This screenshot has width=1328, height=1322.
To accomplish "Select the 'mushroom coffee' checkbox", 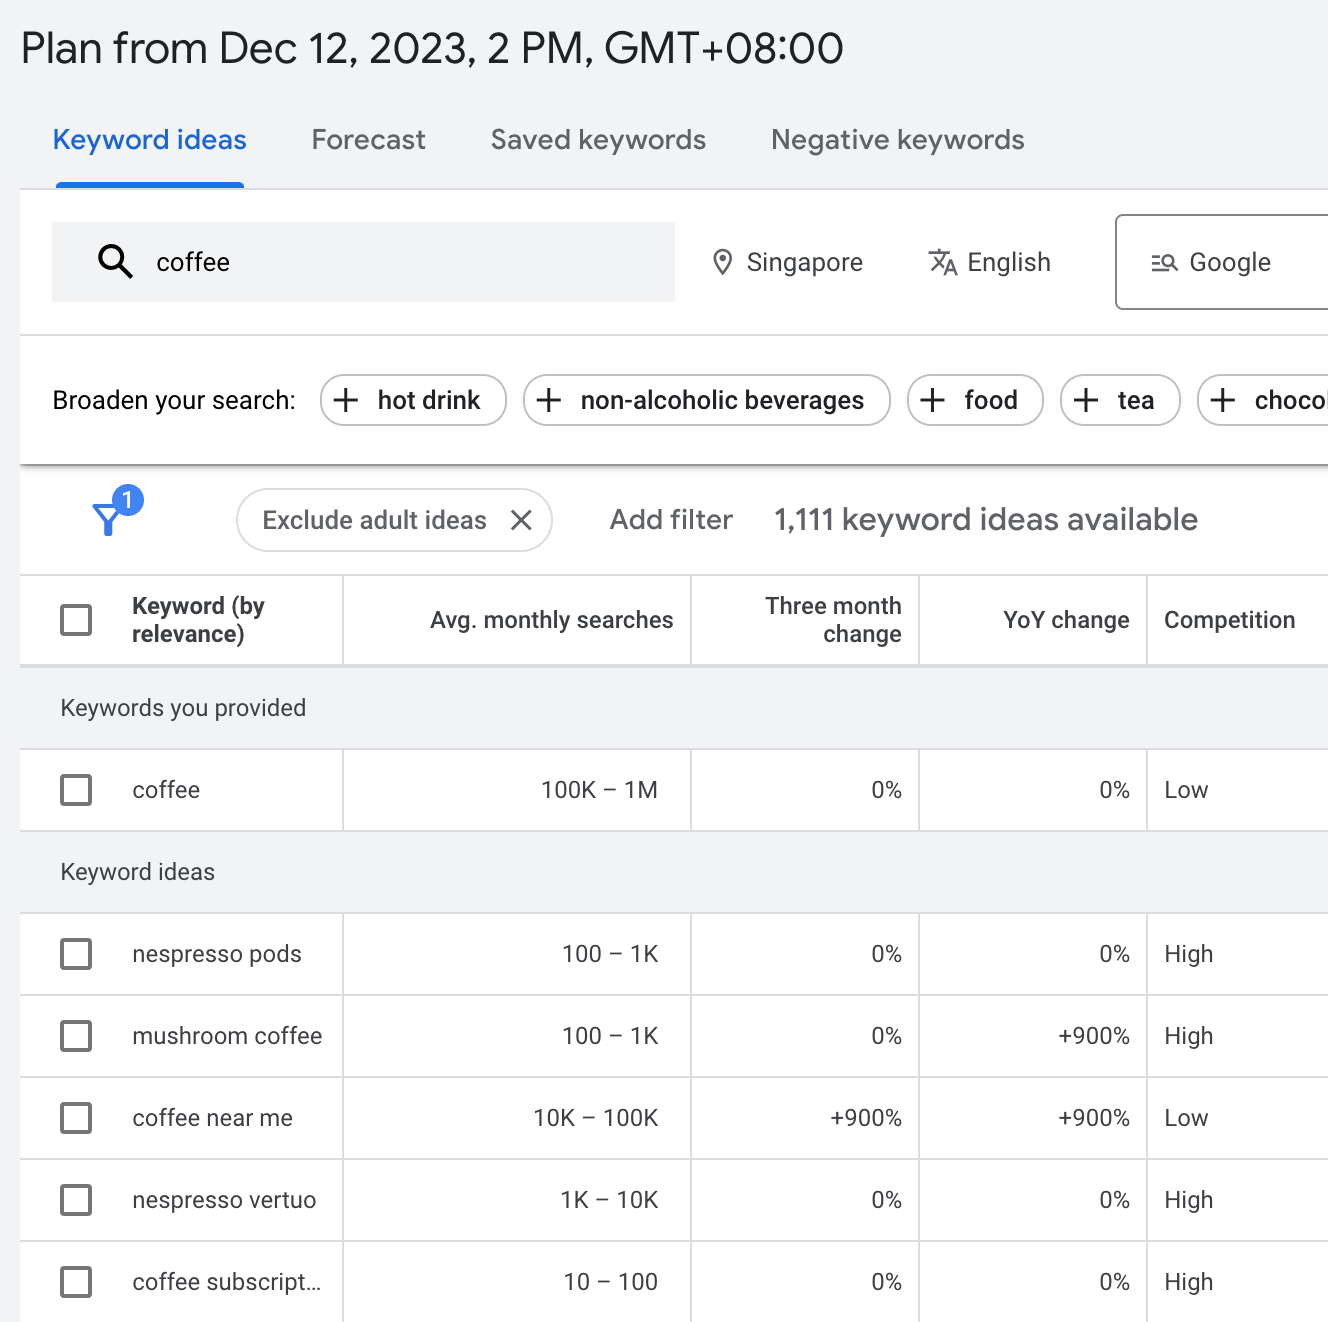I will (76, 1036).
